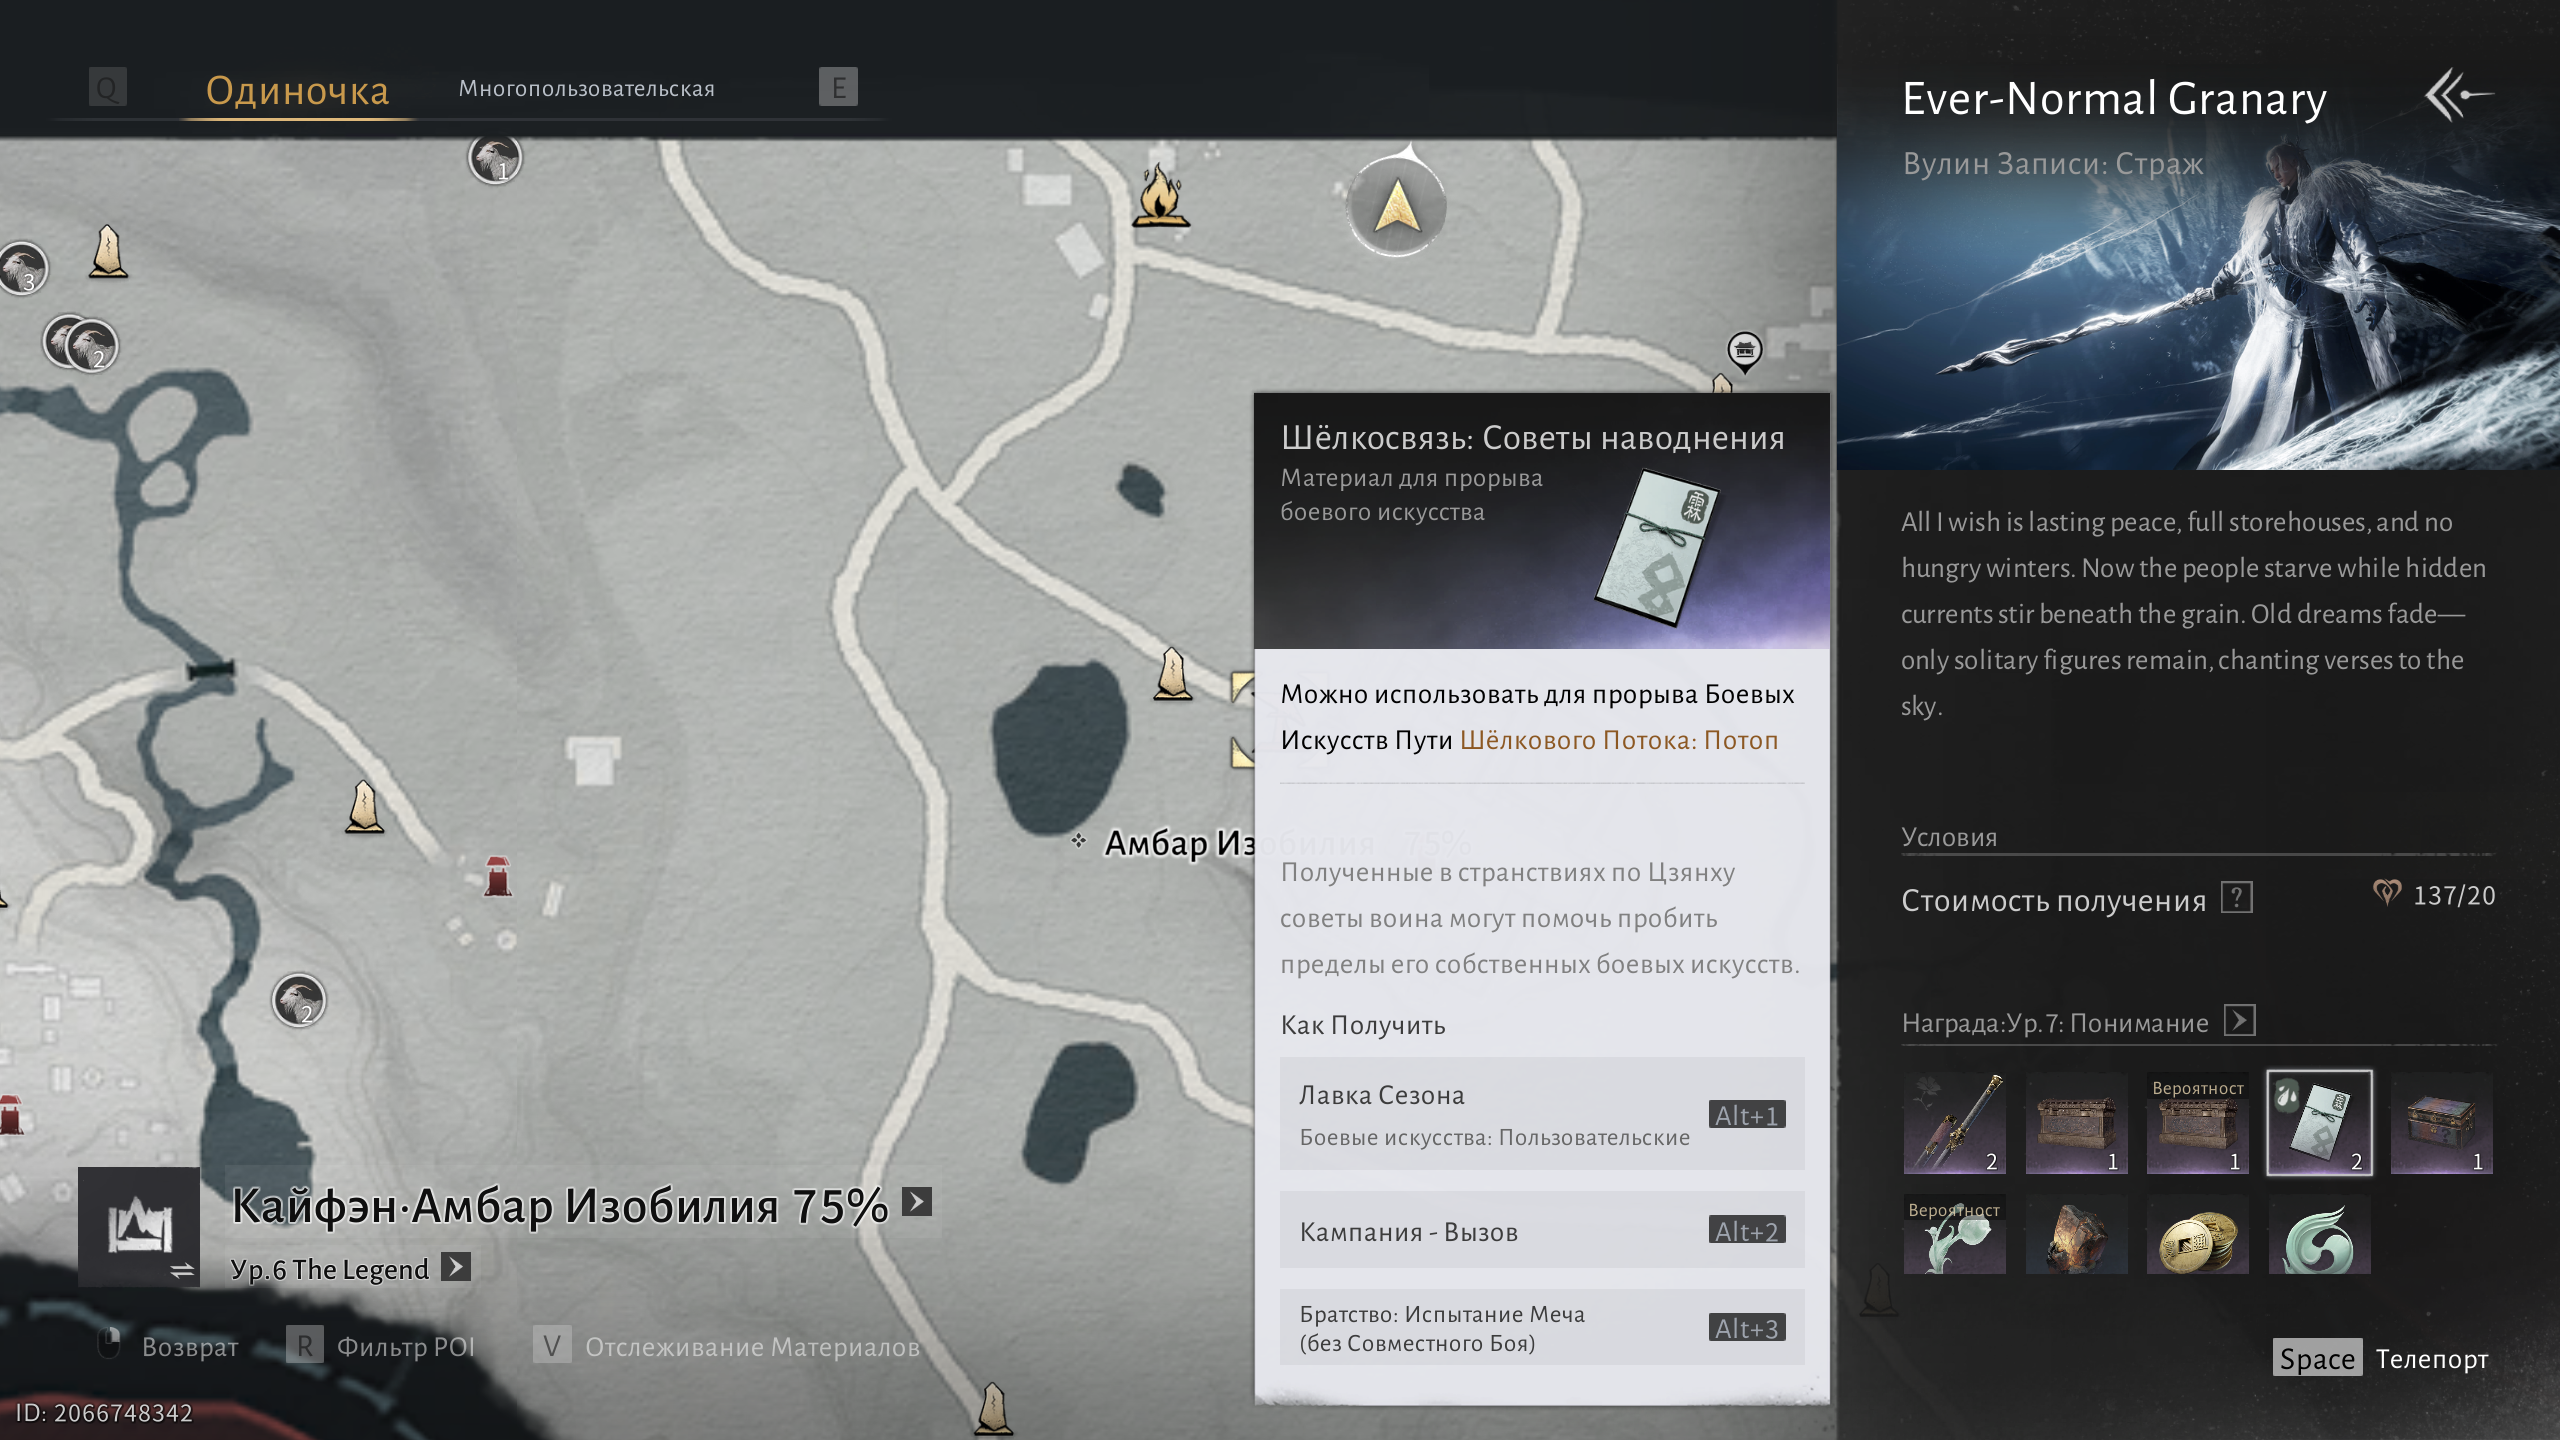2560x1440 pixels.
Task: Click the shop map pin marker
Action: [1744, 351]
